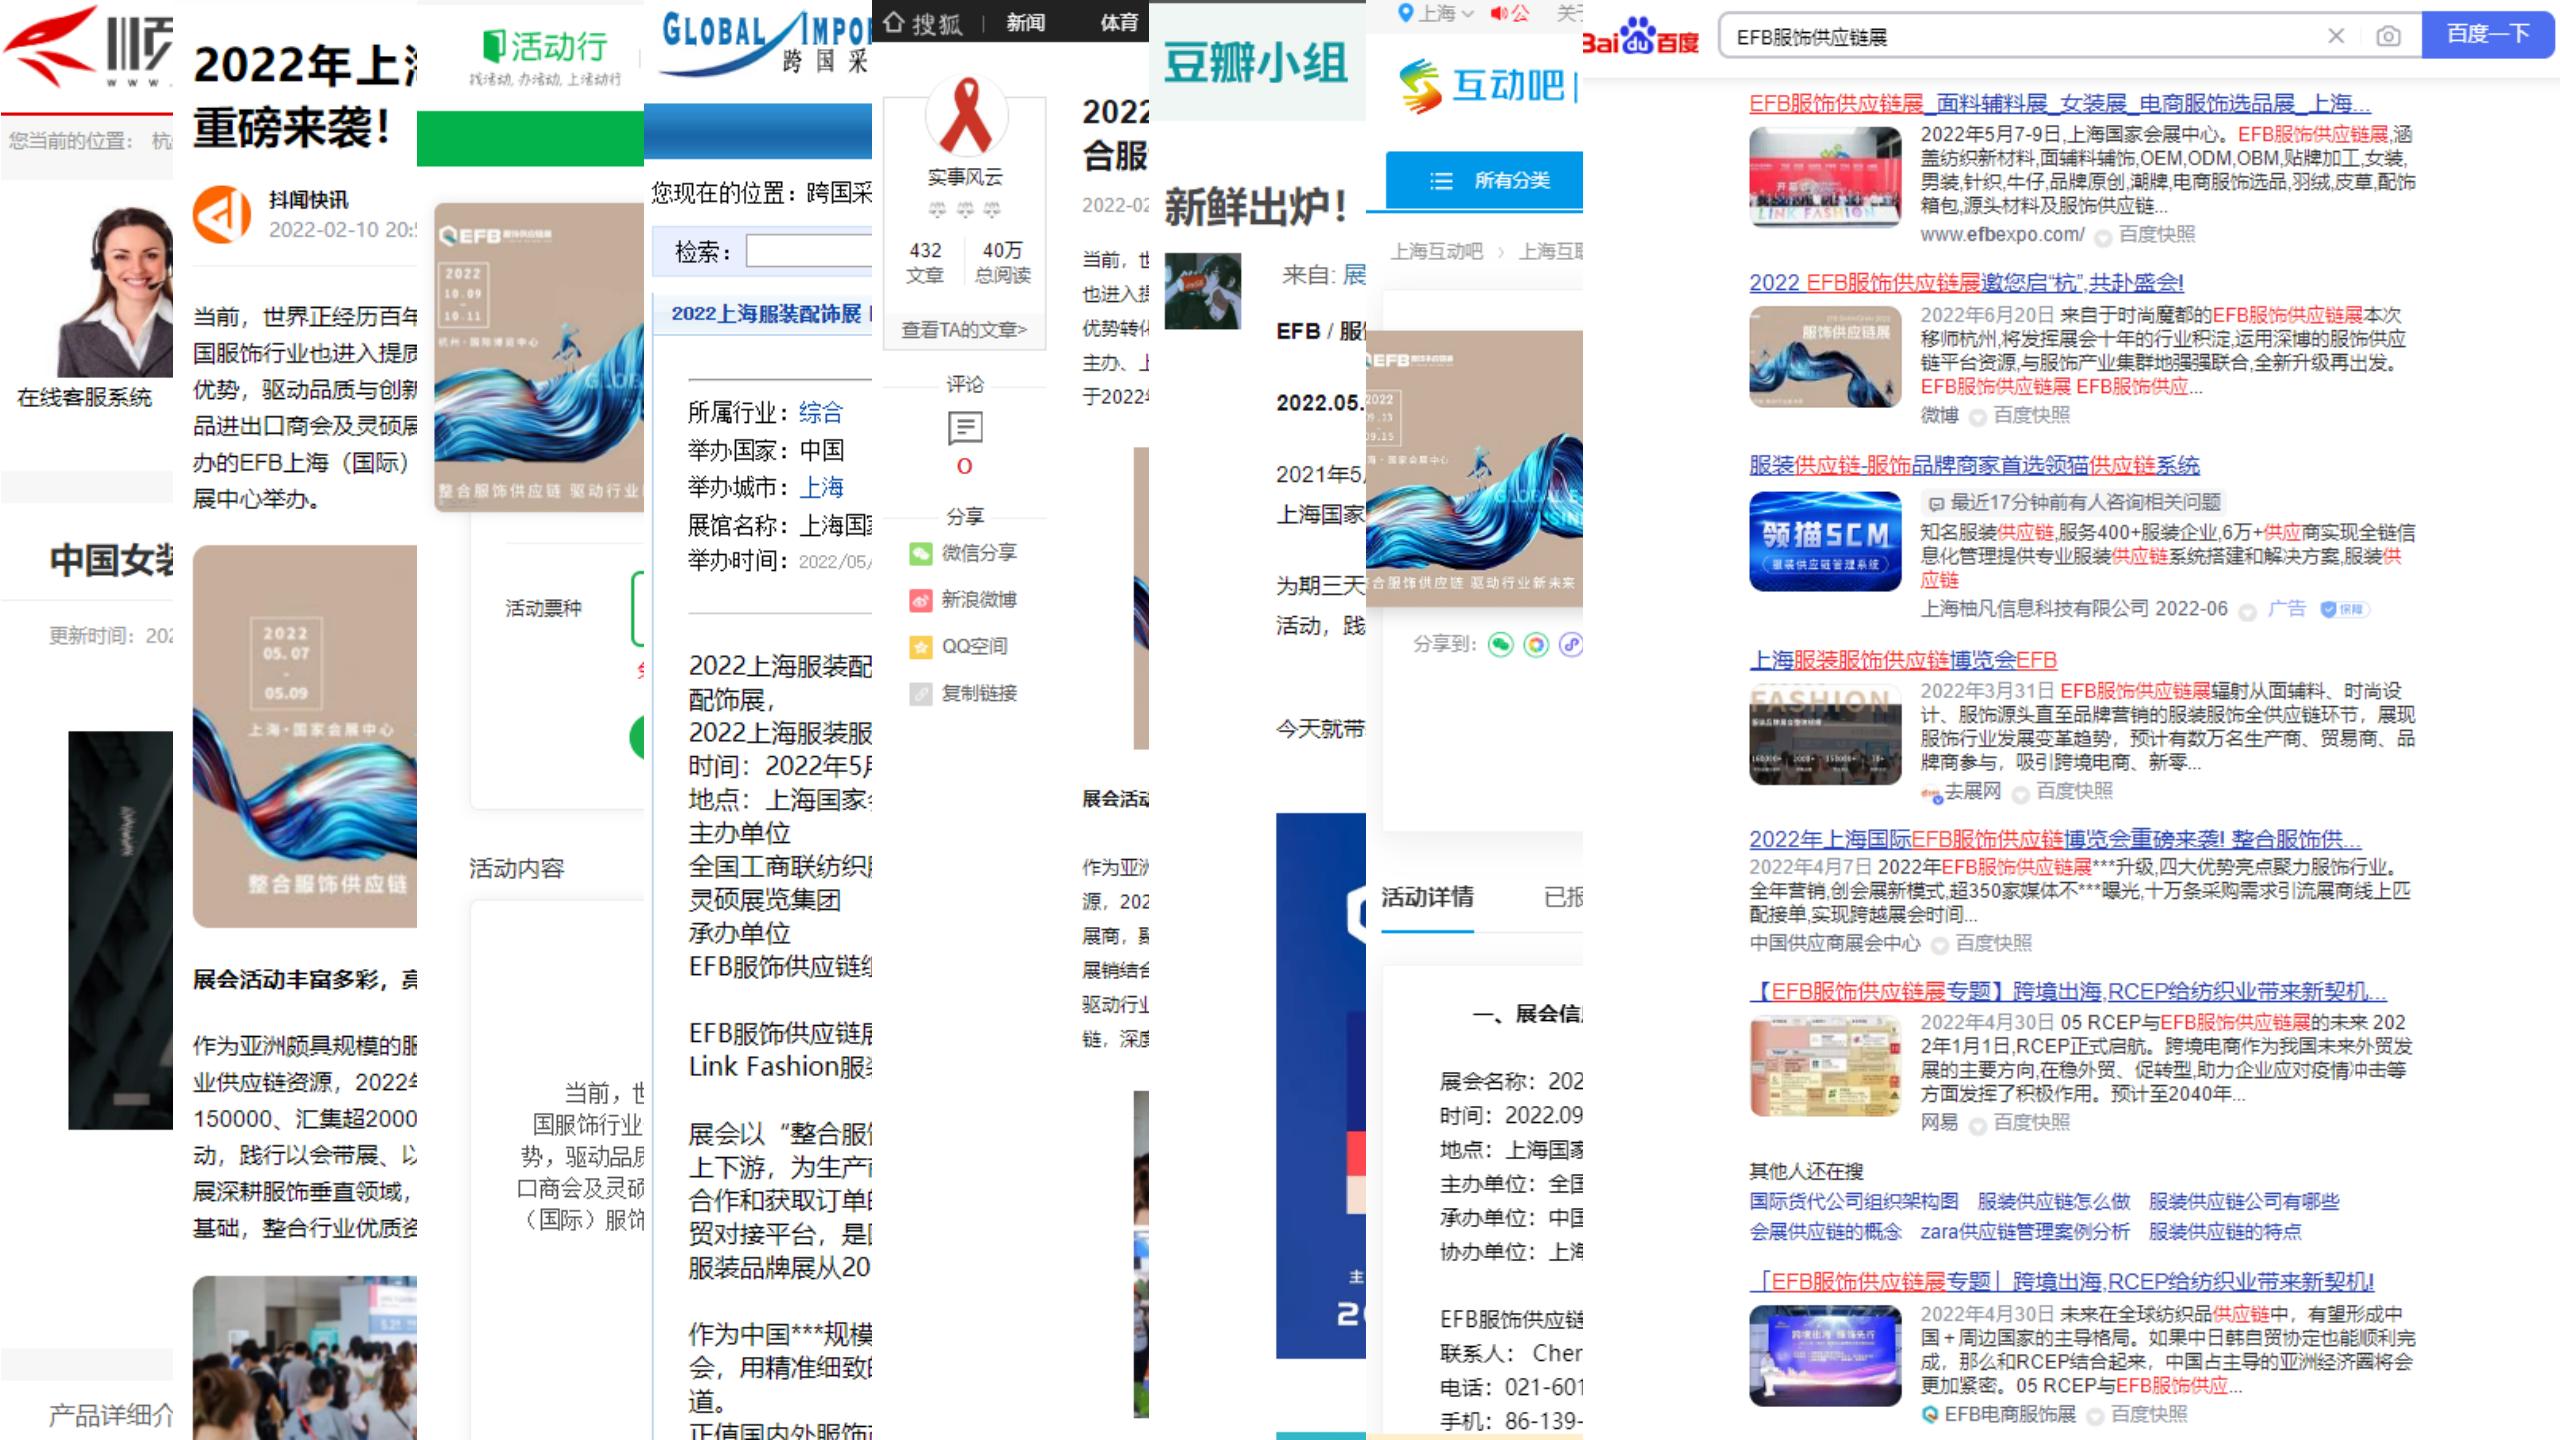Share via 新浪微博

pos(963,600)
